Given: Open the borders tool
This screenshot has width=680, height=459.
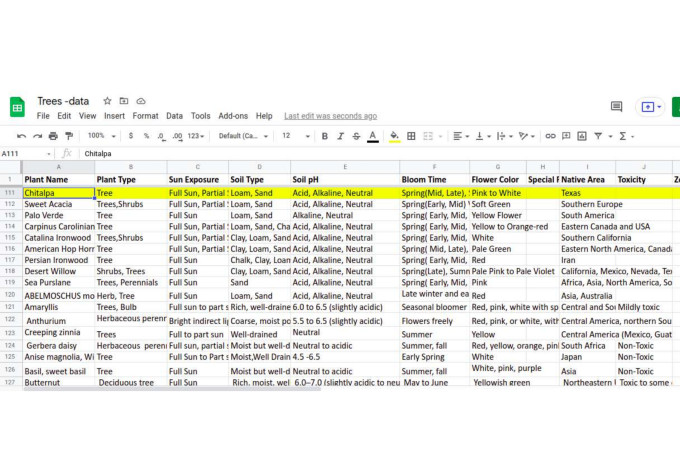Looking at the screenshot, I should coord(412,136).
